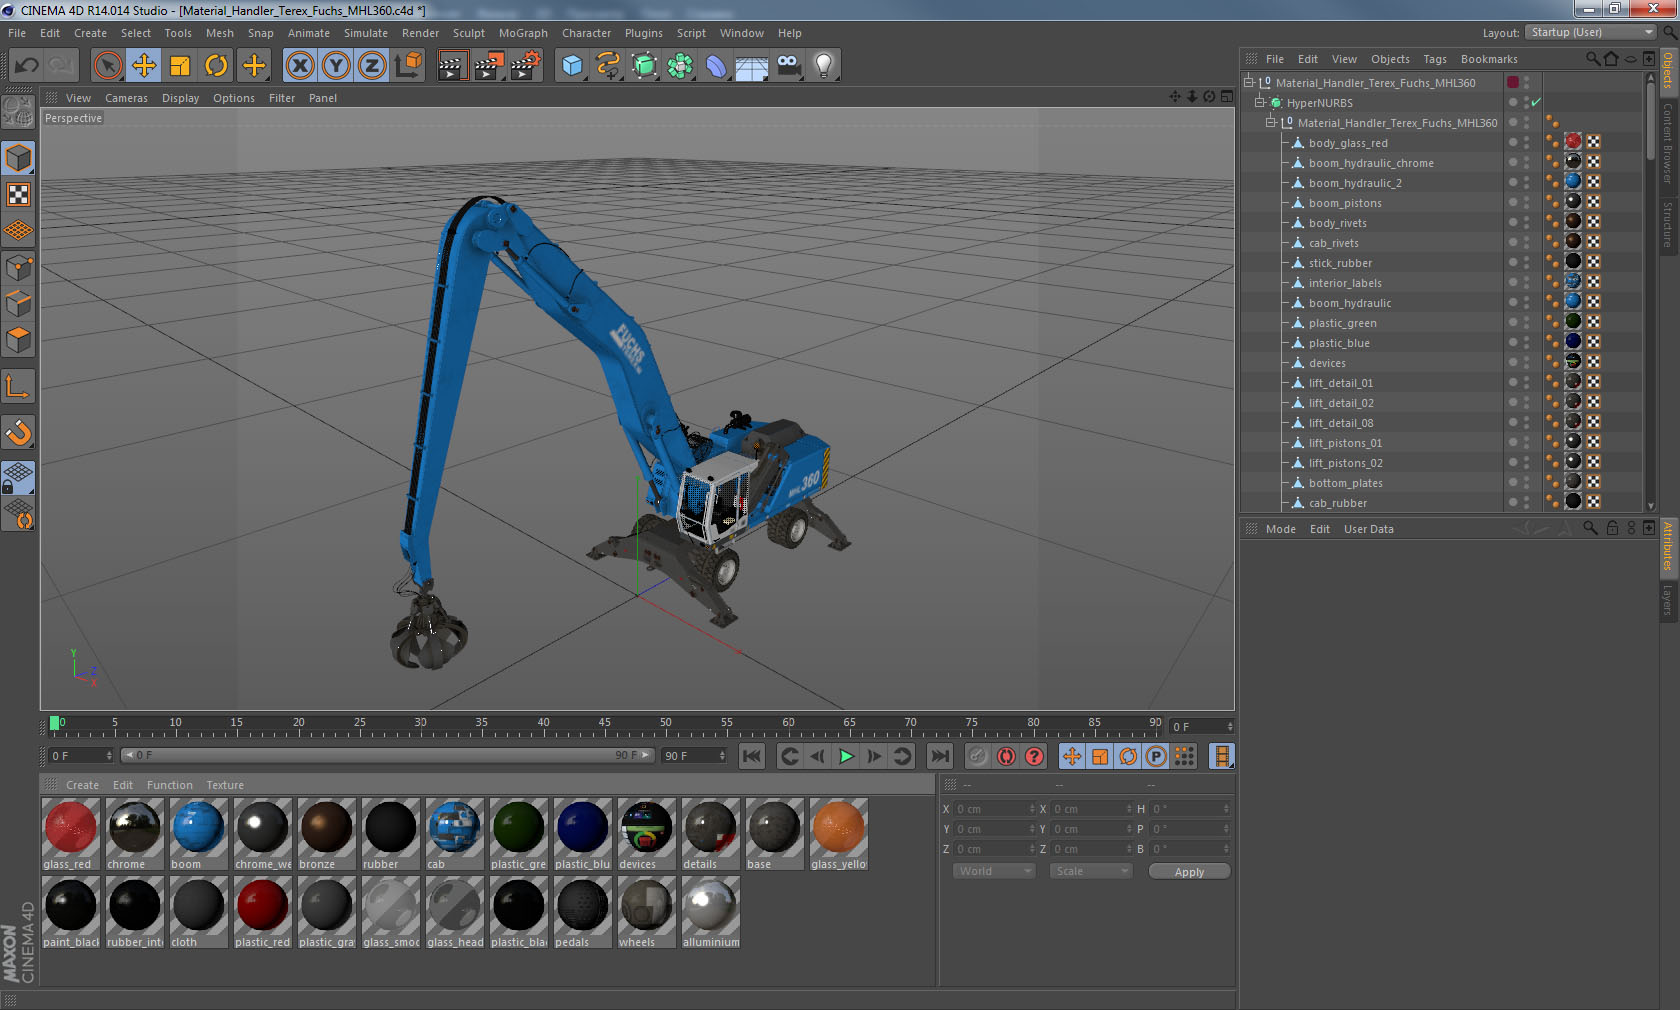The width and height of the screenshot is (1680, 1010).
Task: Click the Undo arrow icon
Action: [26, 66]
